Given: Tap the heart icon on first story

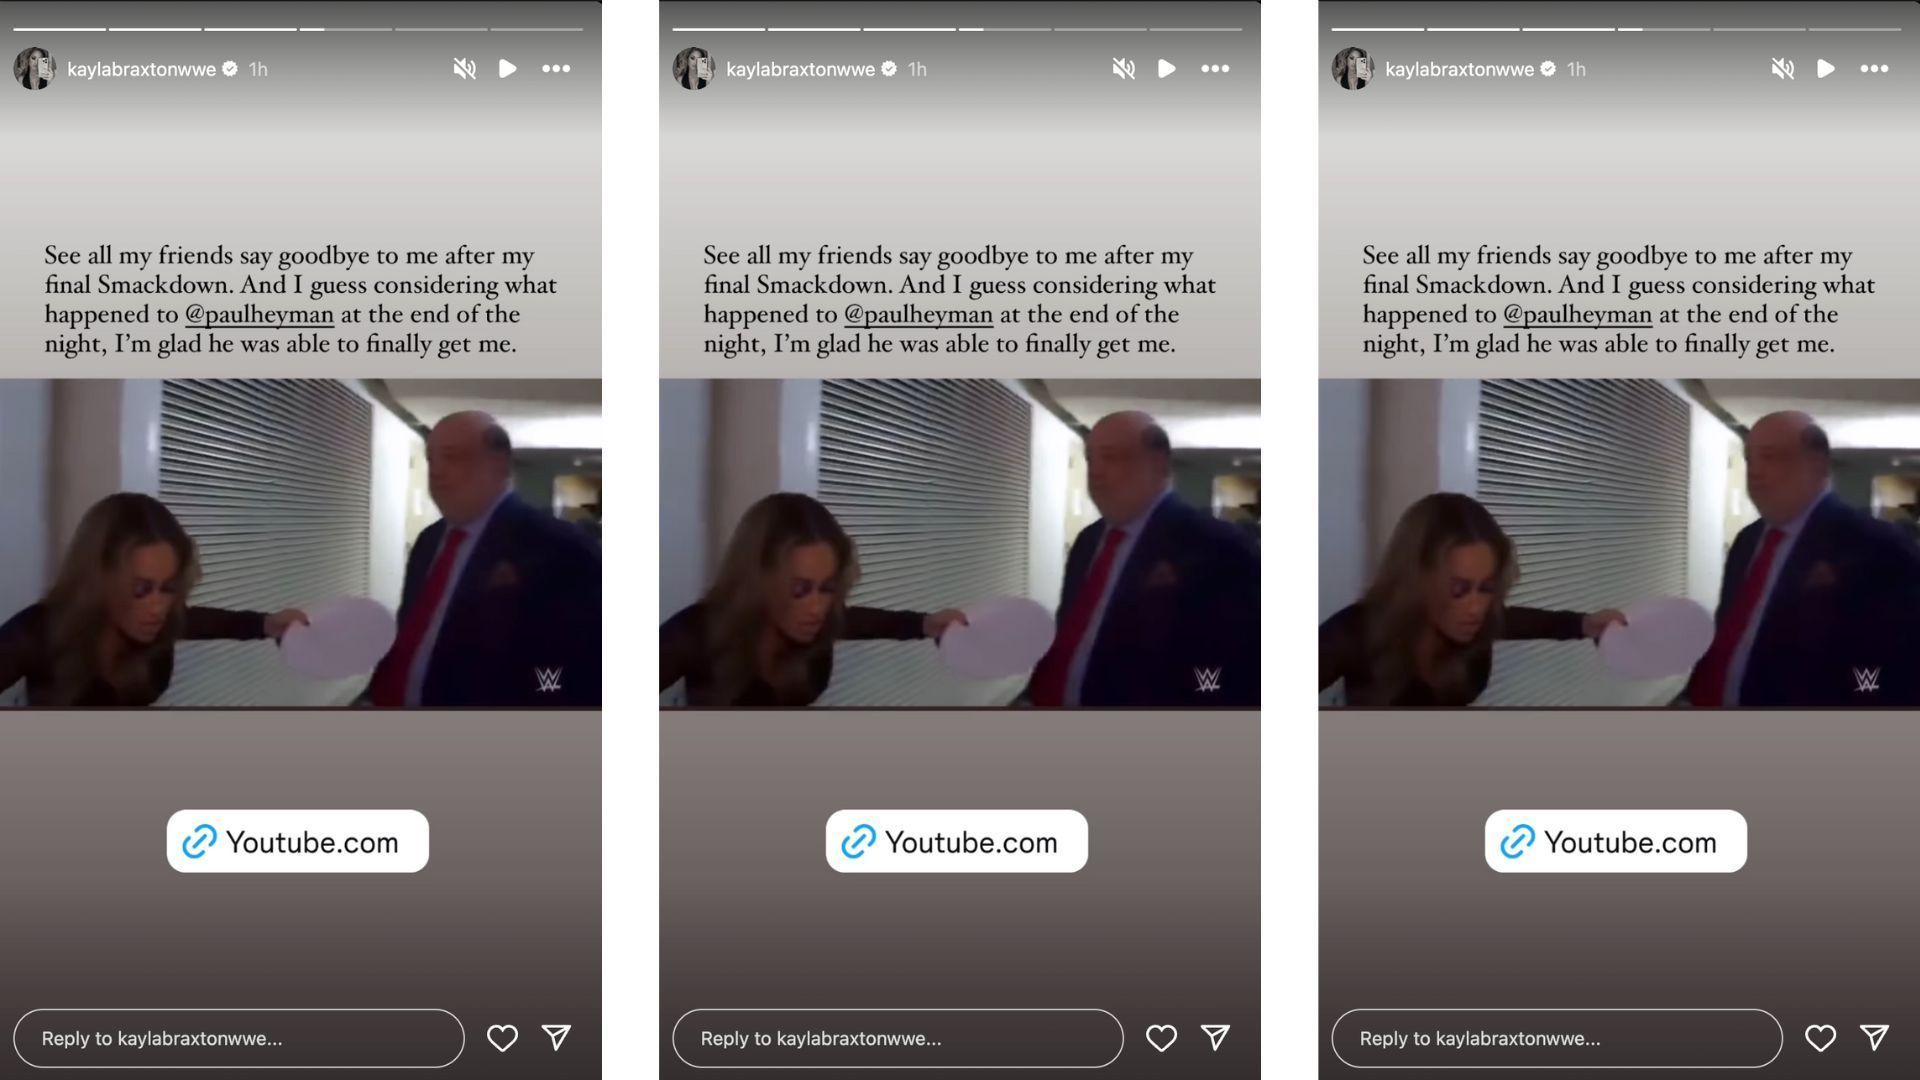Looking at the screenshot, I should (500, 1036).
